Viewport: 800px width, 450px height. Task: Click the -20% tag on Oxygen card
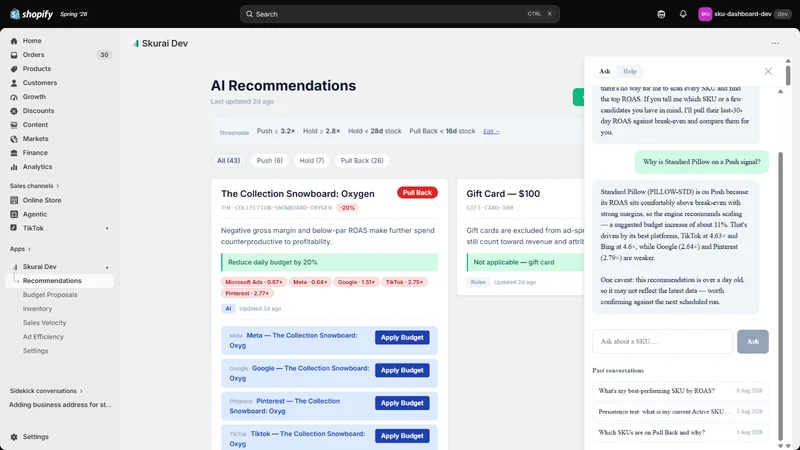[x=347, y=208]
